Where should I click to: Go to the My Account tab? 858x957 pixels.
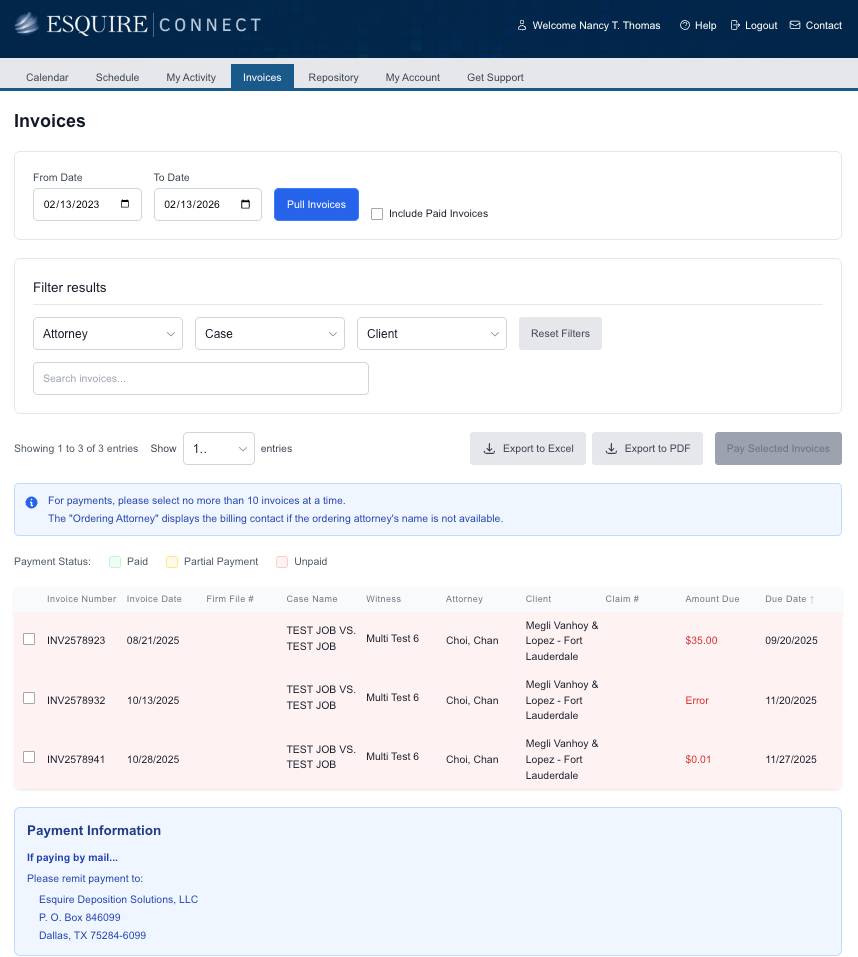pyautogui.click(x=413, y=78)
